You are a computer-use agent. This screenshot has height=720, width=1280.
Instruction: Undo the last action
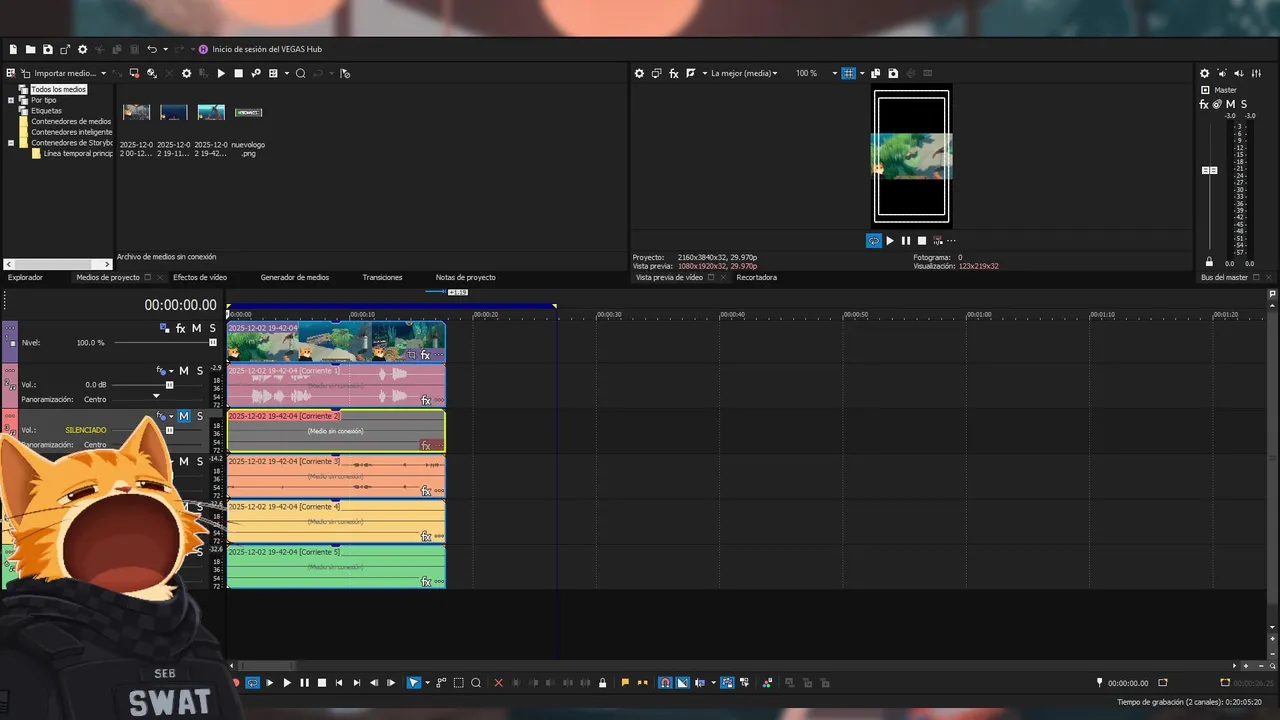152,49
